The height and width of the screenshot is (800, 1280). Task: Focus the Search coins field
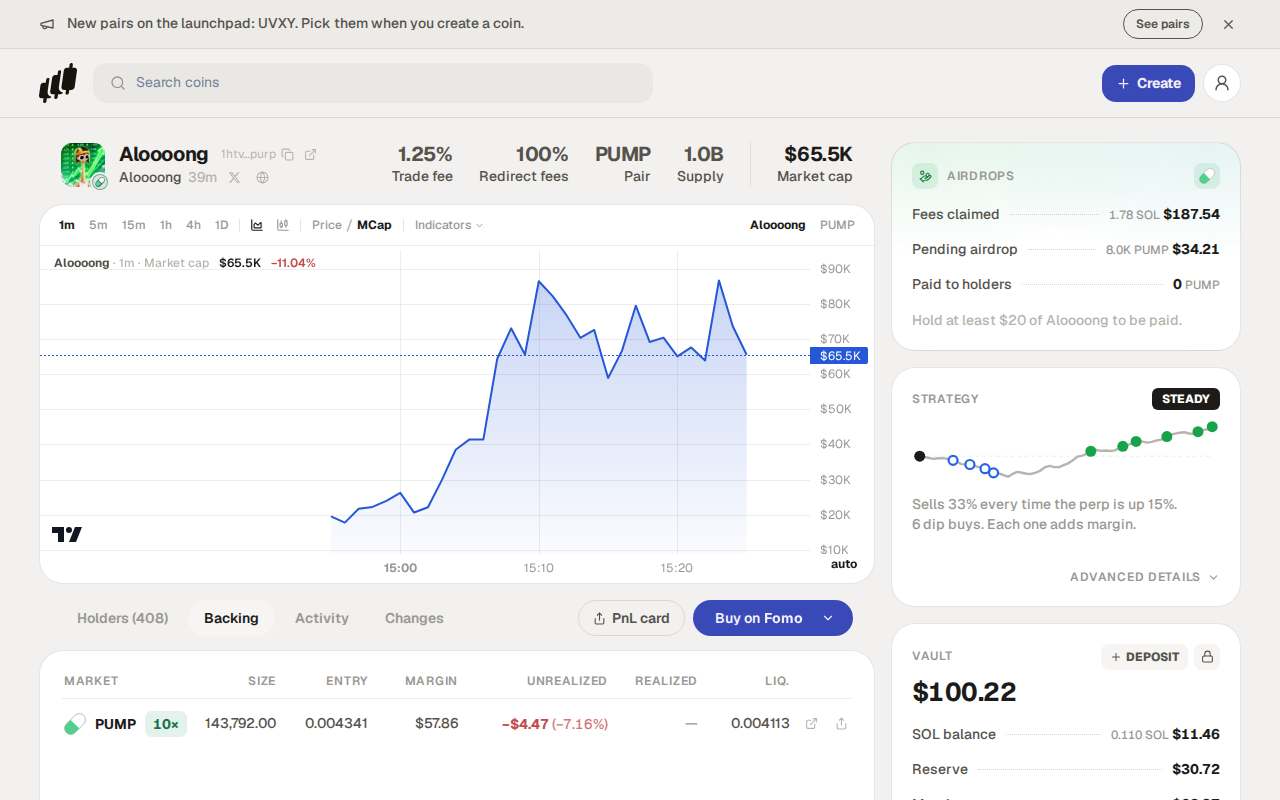pyautogui.click(x=373, y=83)
